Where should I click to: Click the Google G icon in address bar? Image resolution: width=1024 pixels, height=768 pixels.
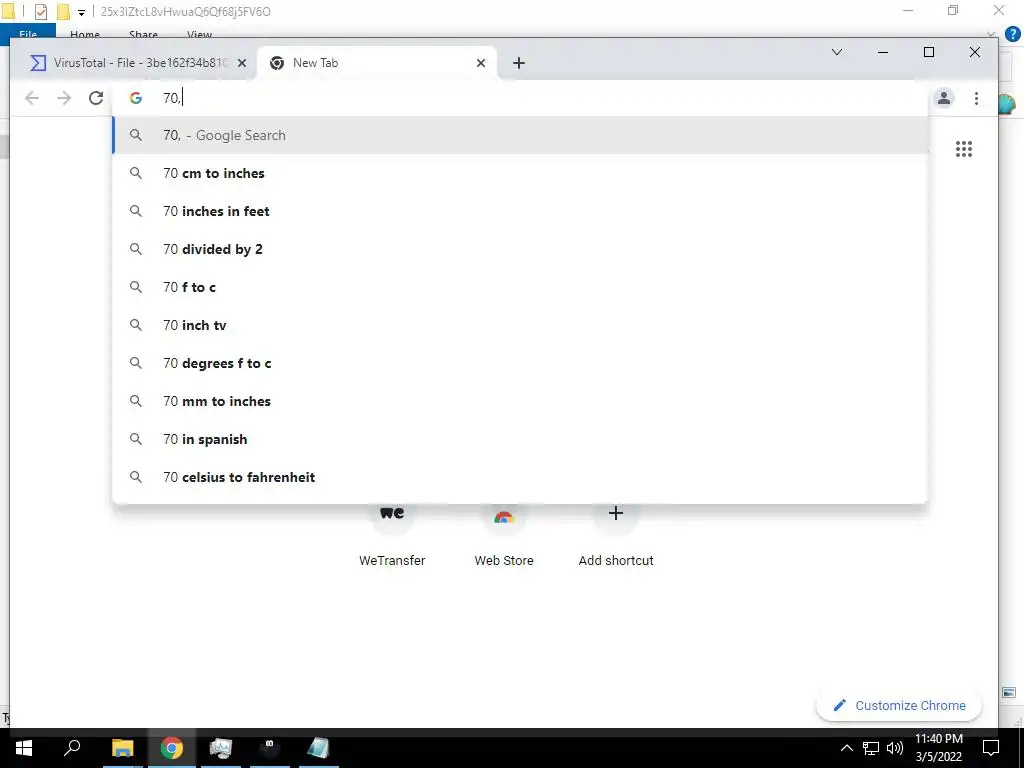pyautogui.click(x=136, y=98)
